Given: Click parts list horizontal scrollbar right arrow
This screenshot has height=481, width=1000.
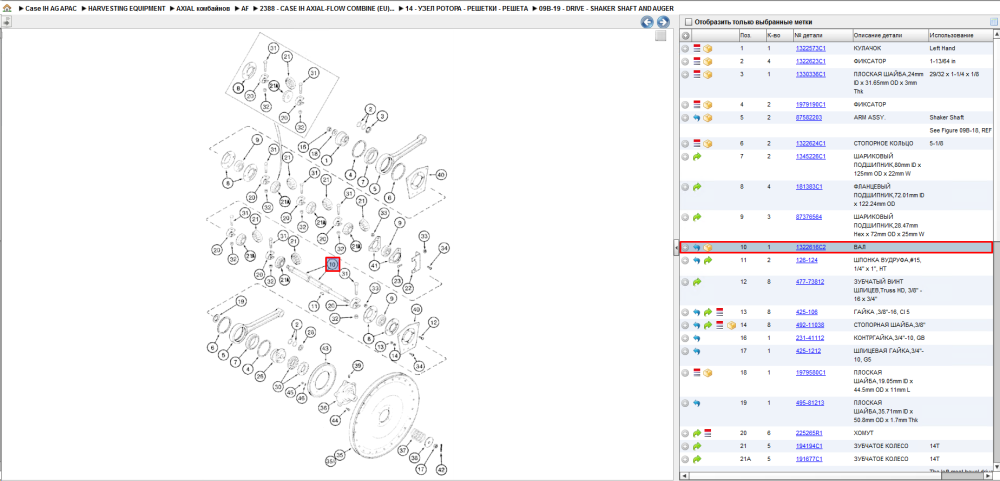Looking at the screenshot, I should tap(989, 476).
